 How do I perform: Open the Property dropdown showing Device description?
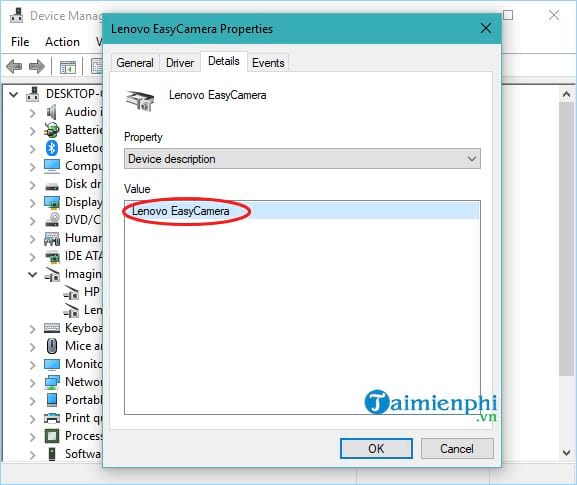[302, 159]
